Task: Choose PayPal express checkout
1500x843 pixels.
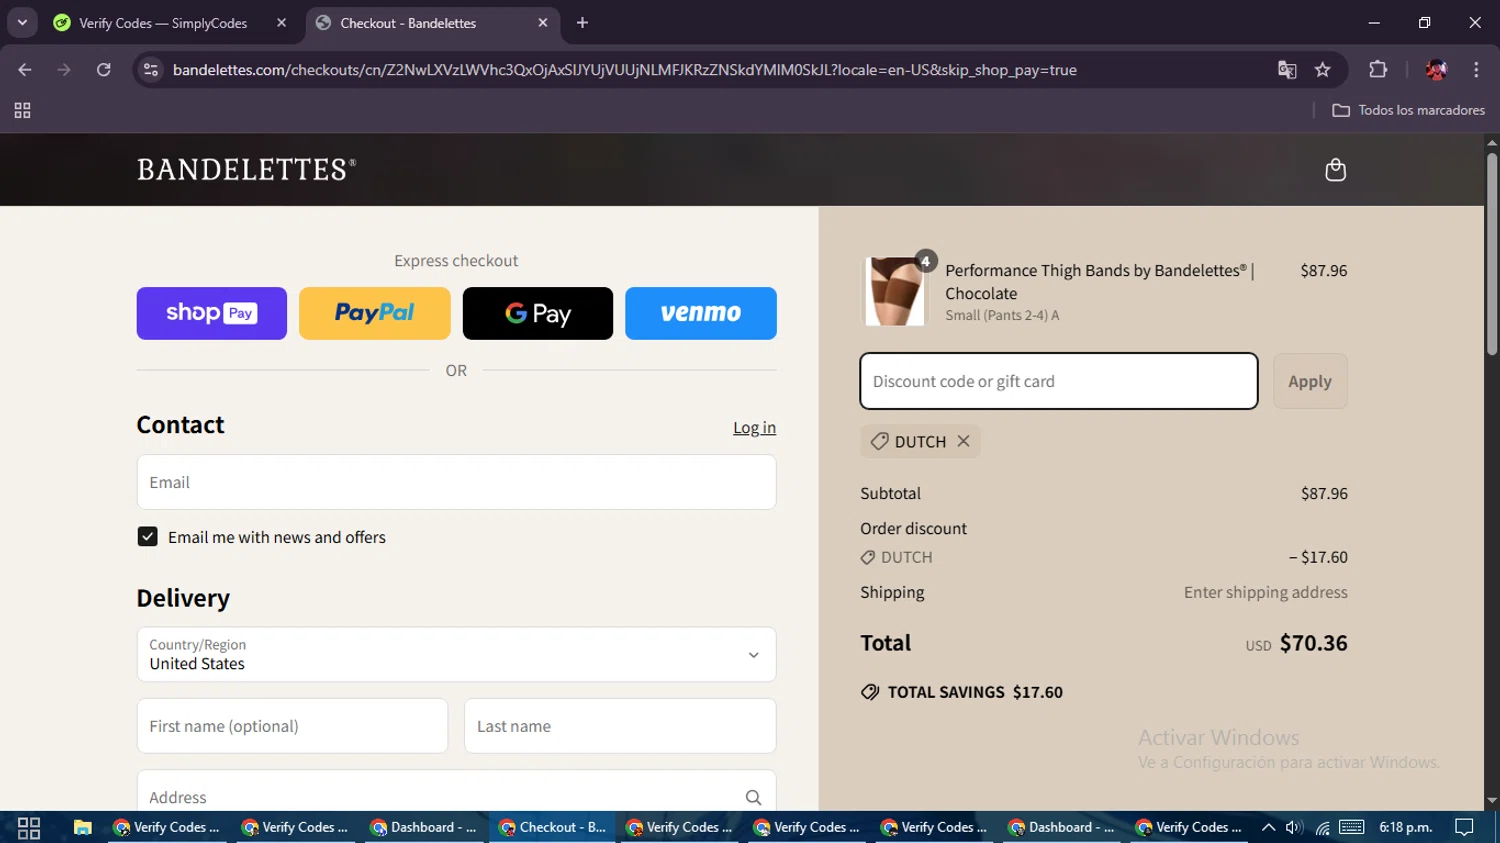Action: (x=375, y=313)
